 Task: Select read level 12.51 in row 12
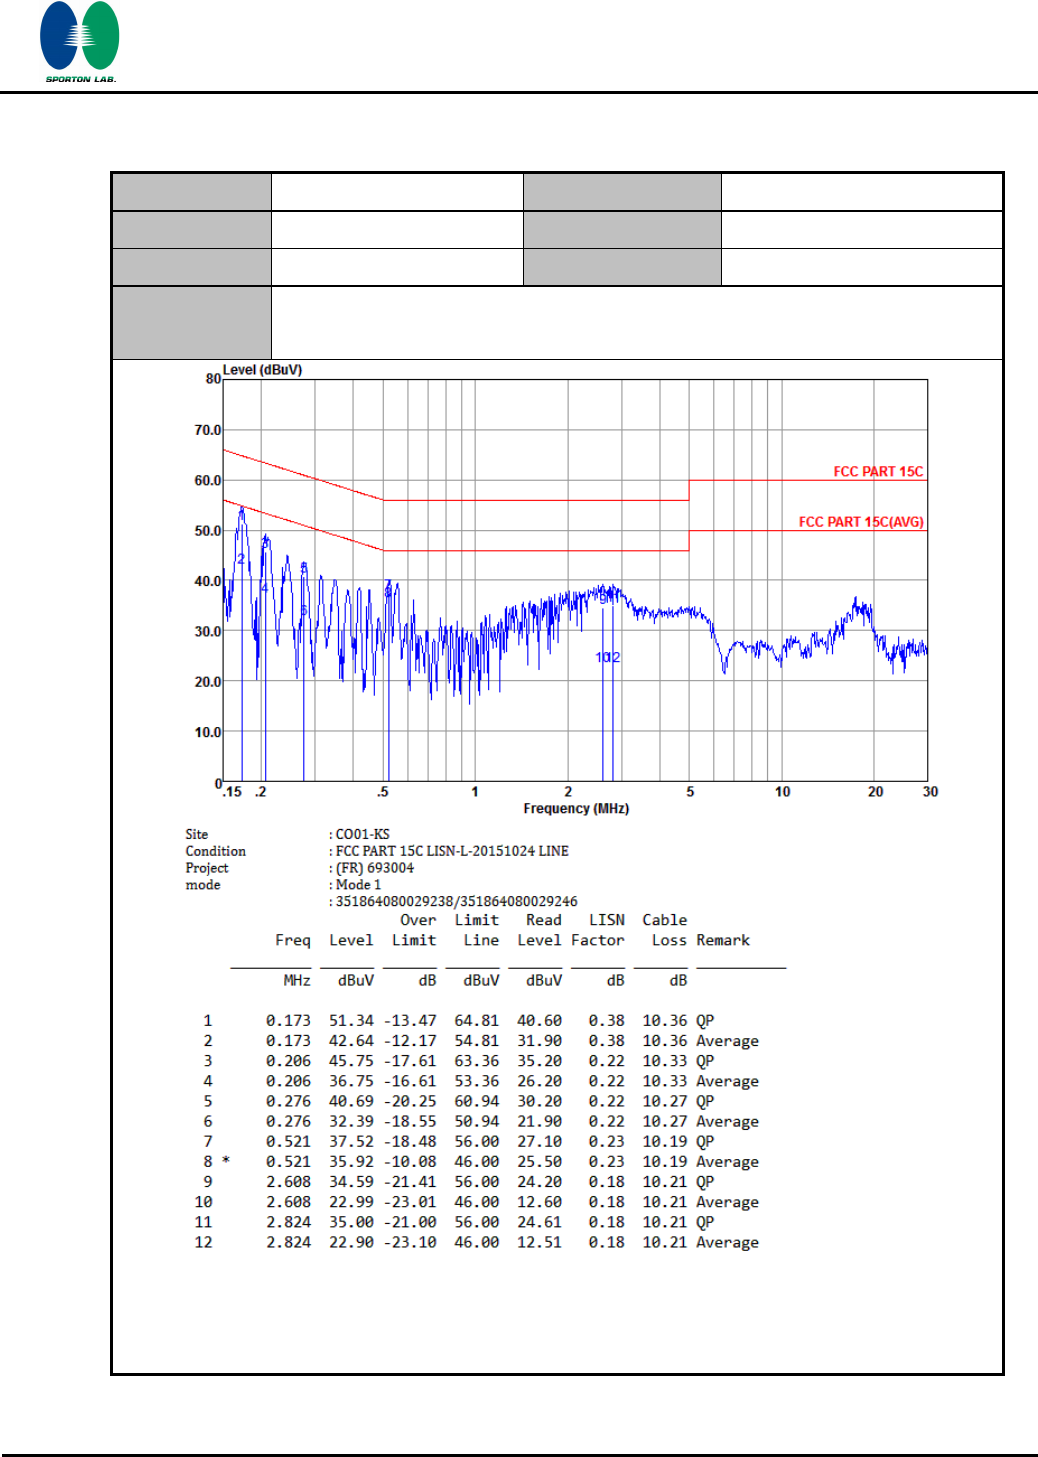pyautogui.click(x=539, y=1242)
